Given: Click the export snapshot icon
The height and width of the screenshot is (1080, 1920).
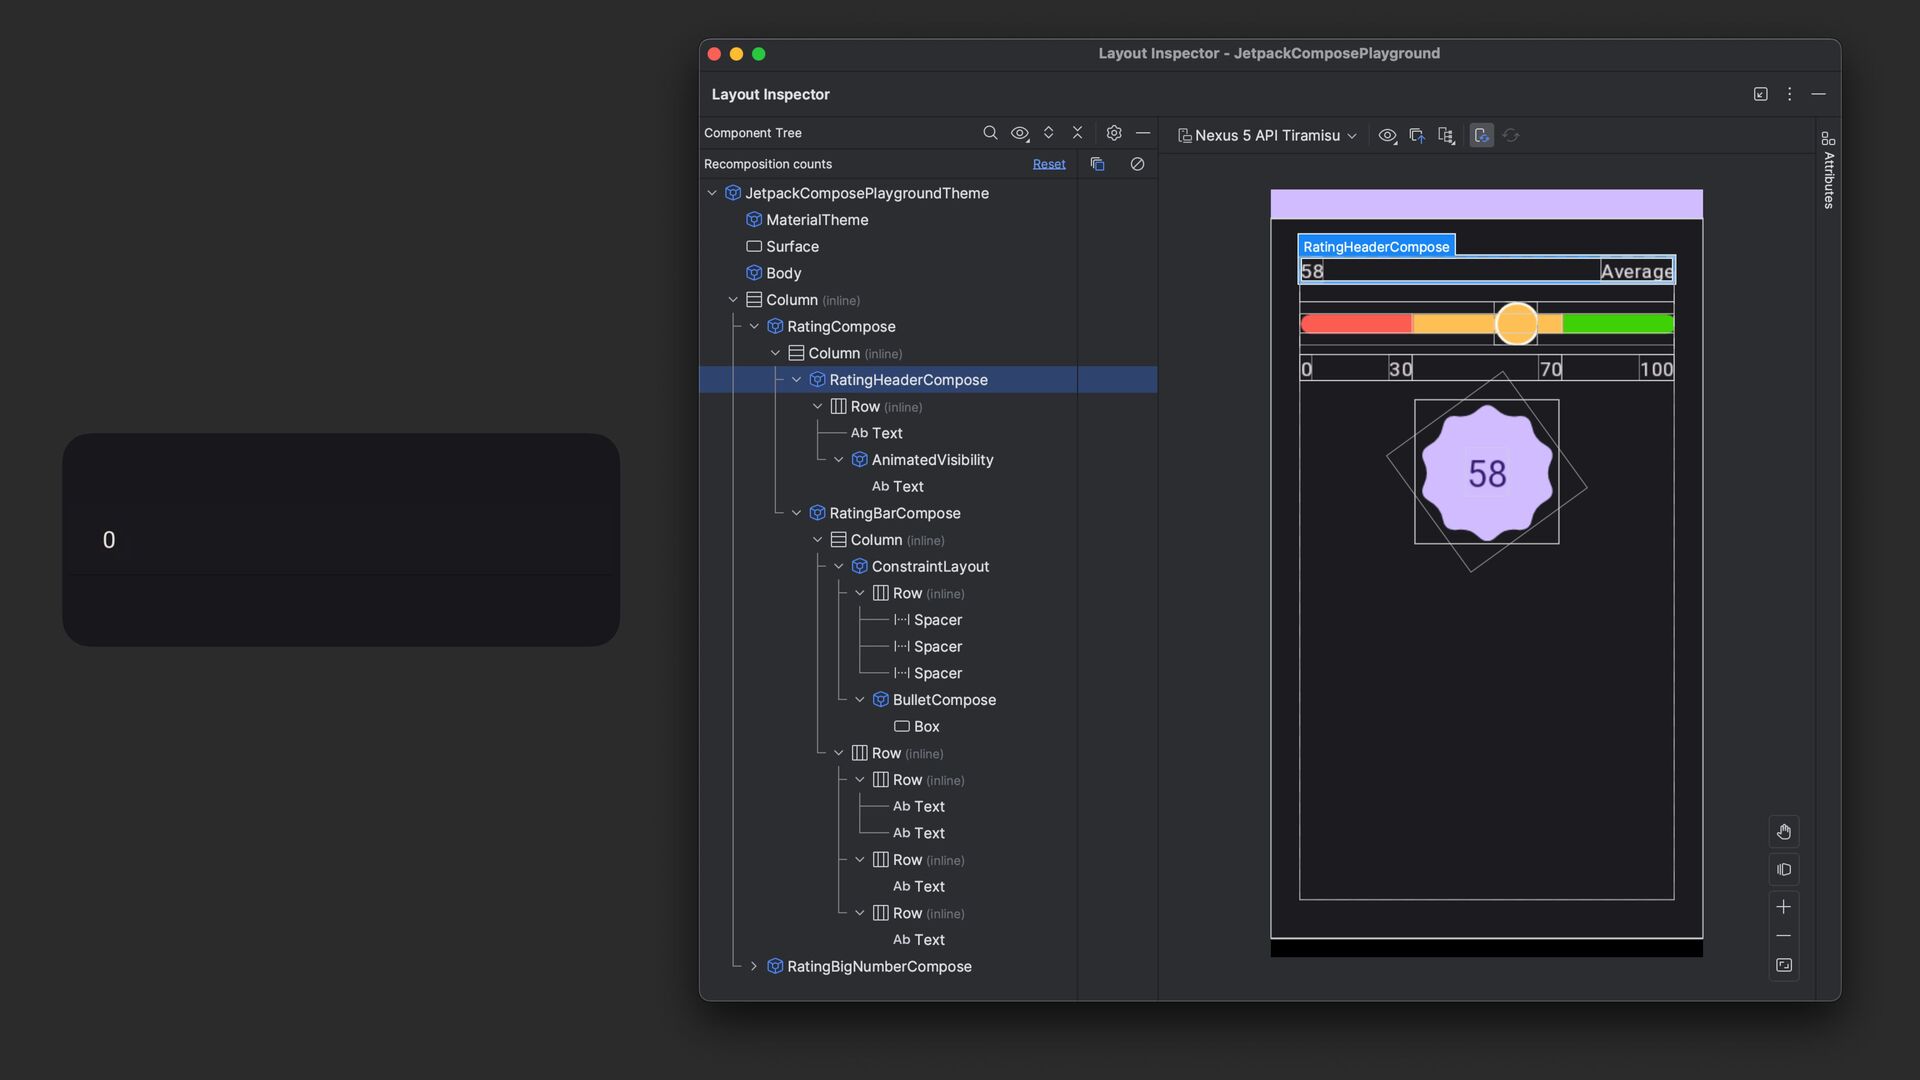Looking at the screenshot, I should pyautogui.click(x=1417, y=136).
